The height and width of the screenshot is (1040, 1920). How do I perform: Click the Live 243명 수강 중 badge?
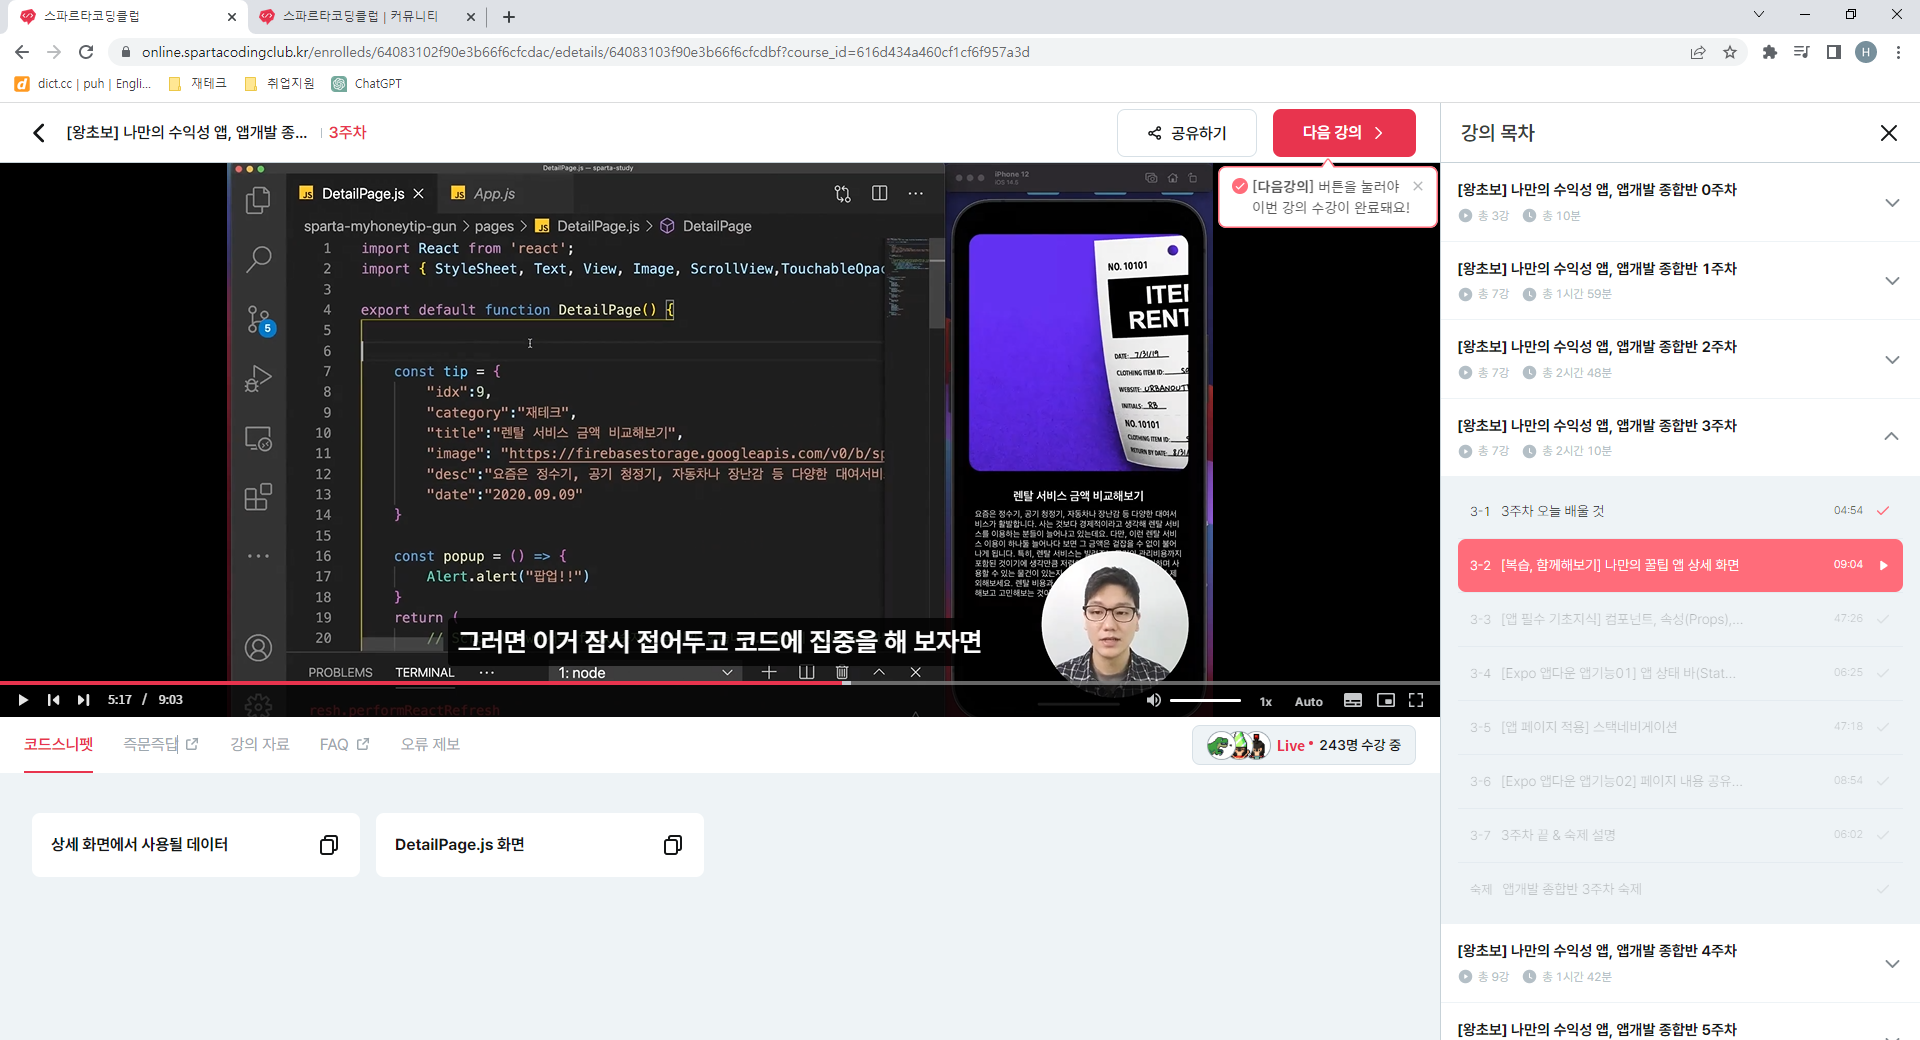(1303, 745)
